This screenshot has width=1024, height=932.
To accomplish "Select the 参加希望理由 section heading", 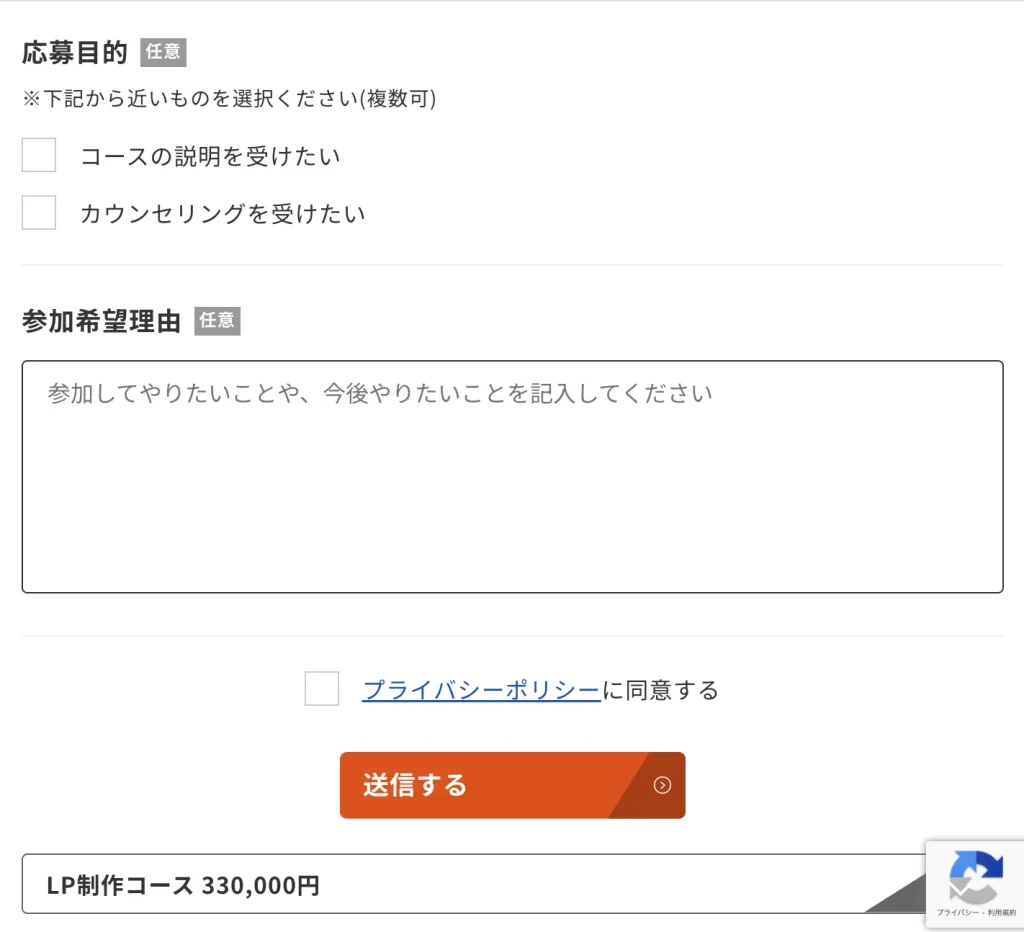I will pos(98,321).
